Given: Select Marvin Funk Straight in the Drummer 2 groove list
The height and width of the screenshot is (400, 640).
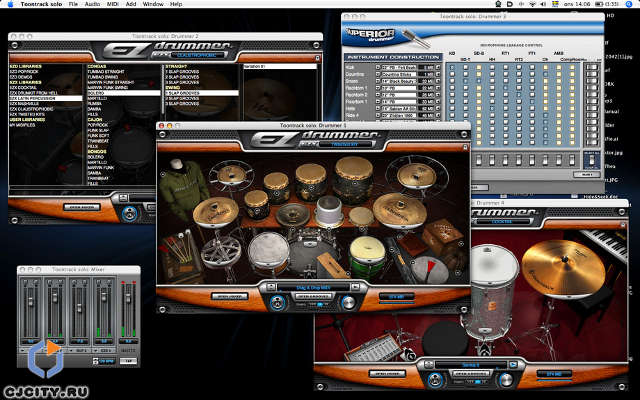Looking at the screenshot, I should click(x=111, y=82).
